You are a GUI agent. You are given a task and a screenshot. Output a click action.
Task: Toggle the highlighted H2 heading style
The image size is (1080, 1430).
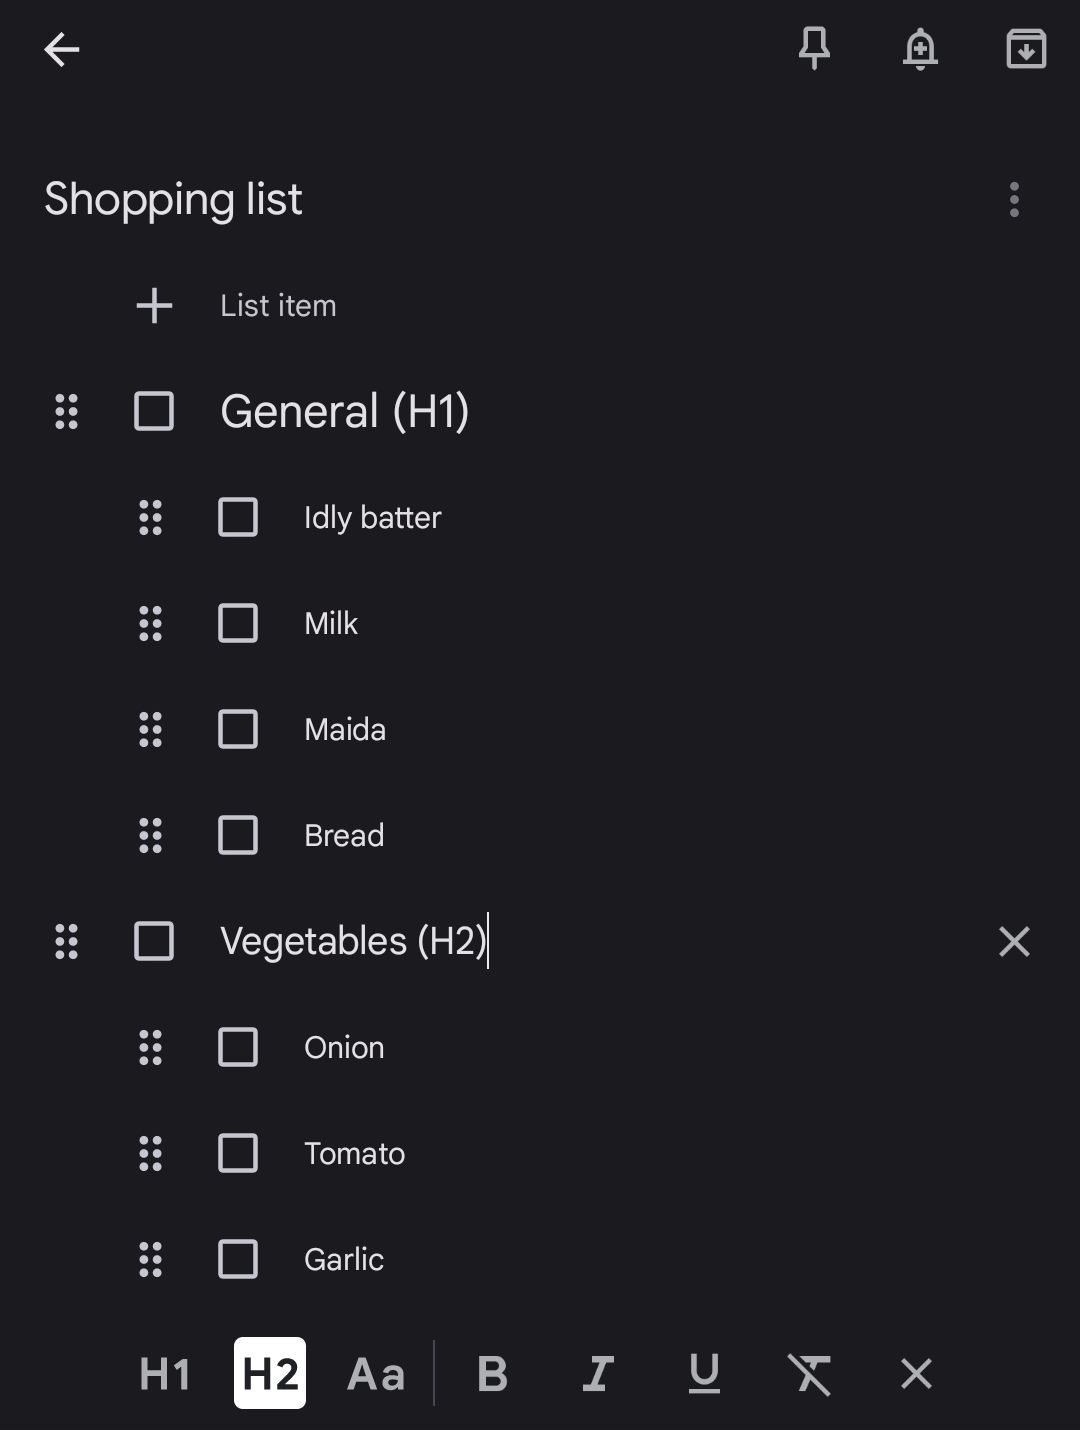coord(270,1373)
